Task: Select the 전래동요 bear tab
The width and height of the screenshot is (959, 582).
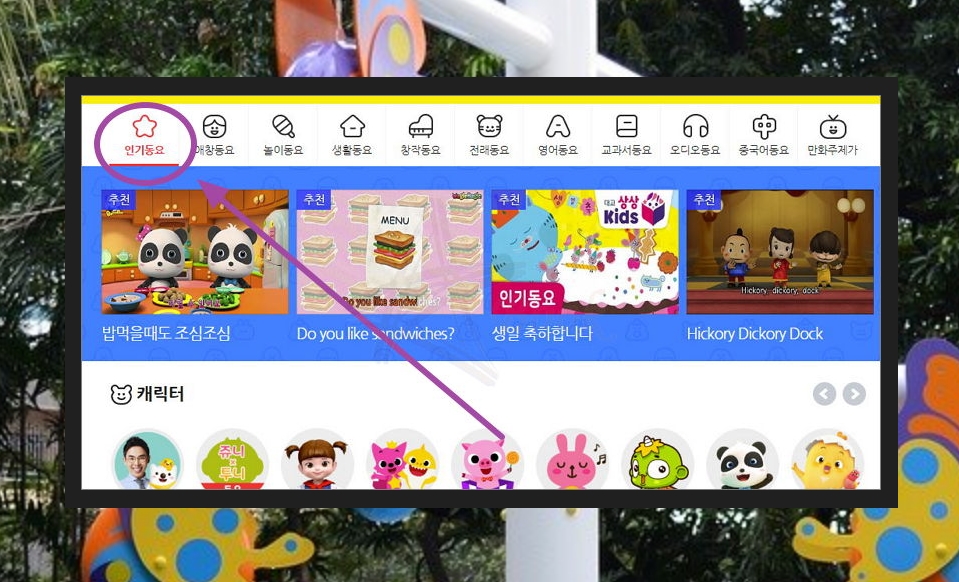Action: point(489,136)
